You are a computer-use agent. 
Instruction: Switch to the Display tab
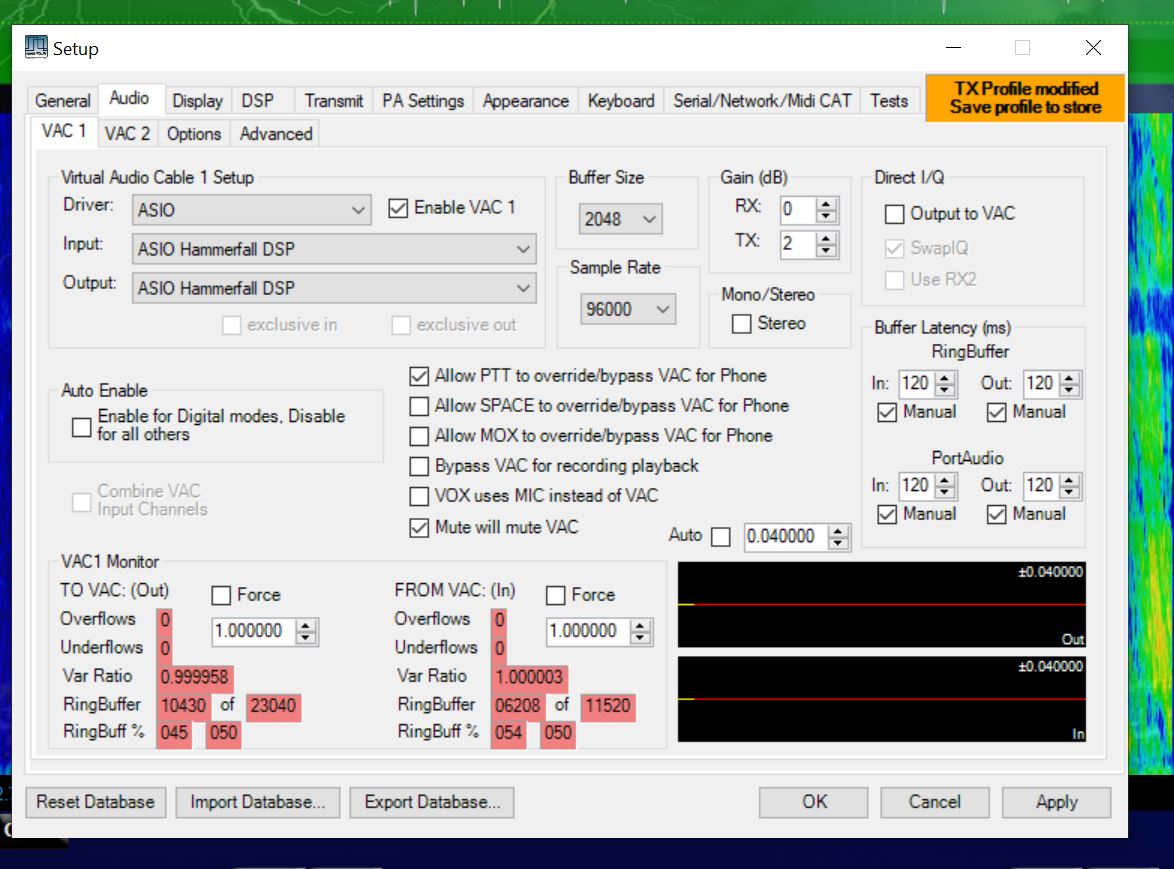click(x=198, y=100)
